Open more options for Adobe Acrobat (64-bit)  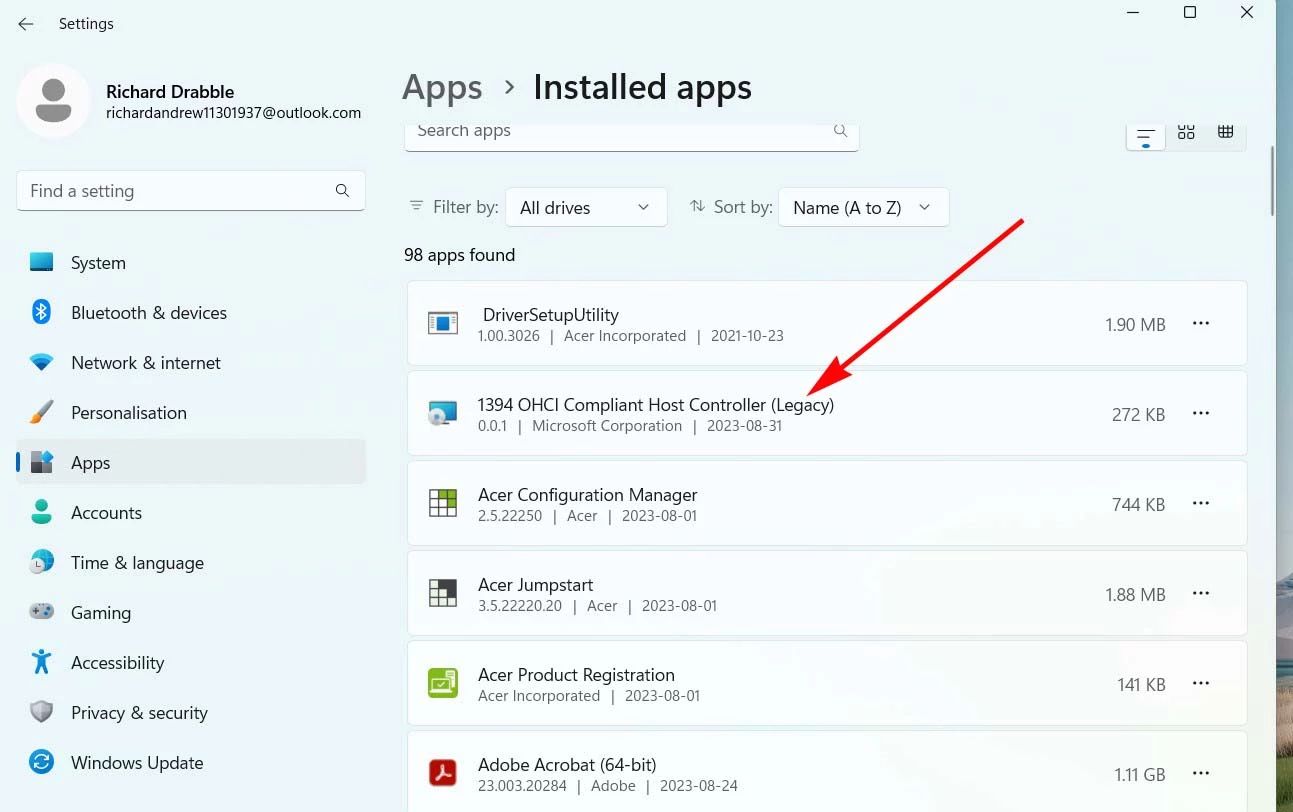pyautogui.click(x=1201, y=773)
